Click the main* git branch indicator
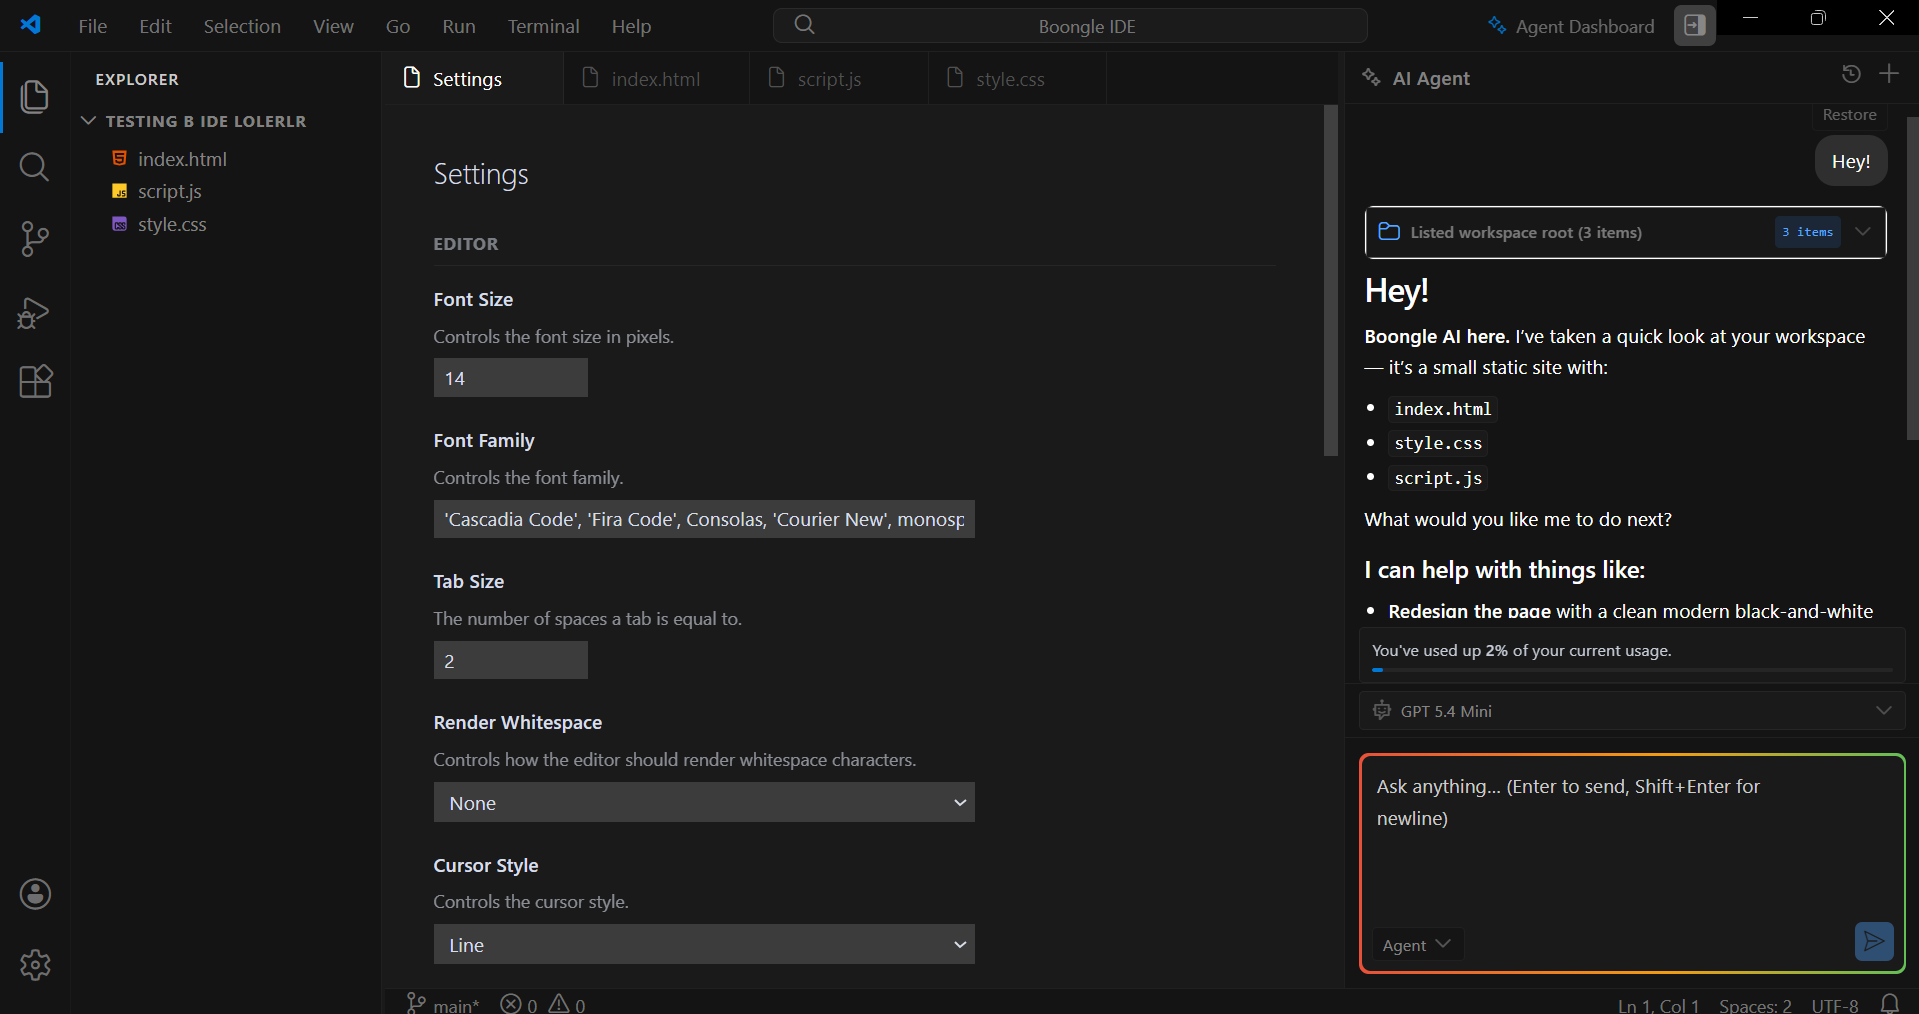1919x1014 pixels. coord(443,1004)
